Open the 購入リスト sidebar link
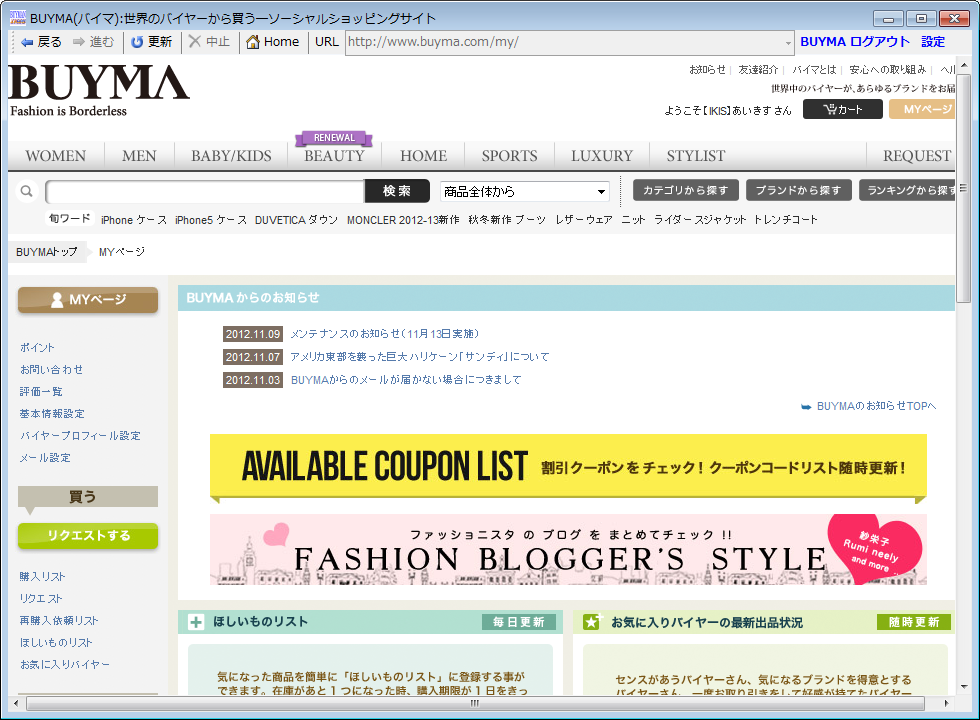Viewport: 980px width, 720px height. click(42, 577)
